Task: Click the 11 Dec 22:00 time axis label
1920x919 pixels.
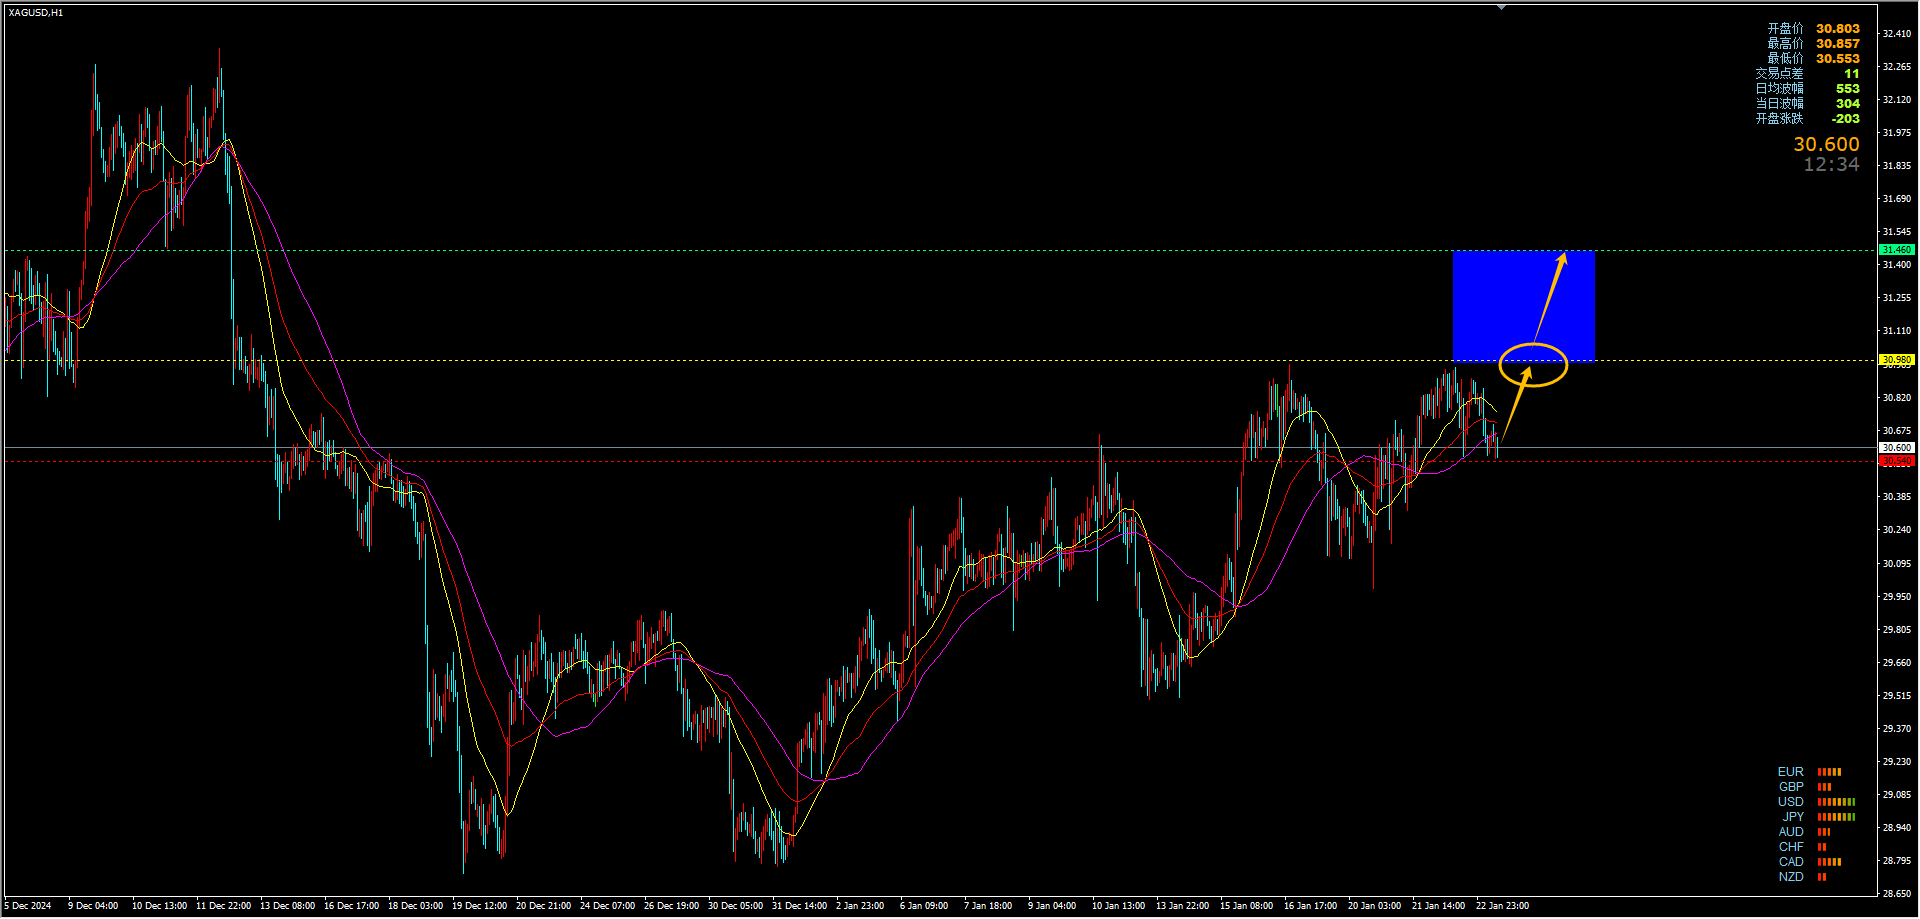Action: (224, 906)
